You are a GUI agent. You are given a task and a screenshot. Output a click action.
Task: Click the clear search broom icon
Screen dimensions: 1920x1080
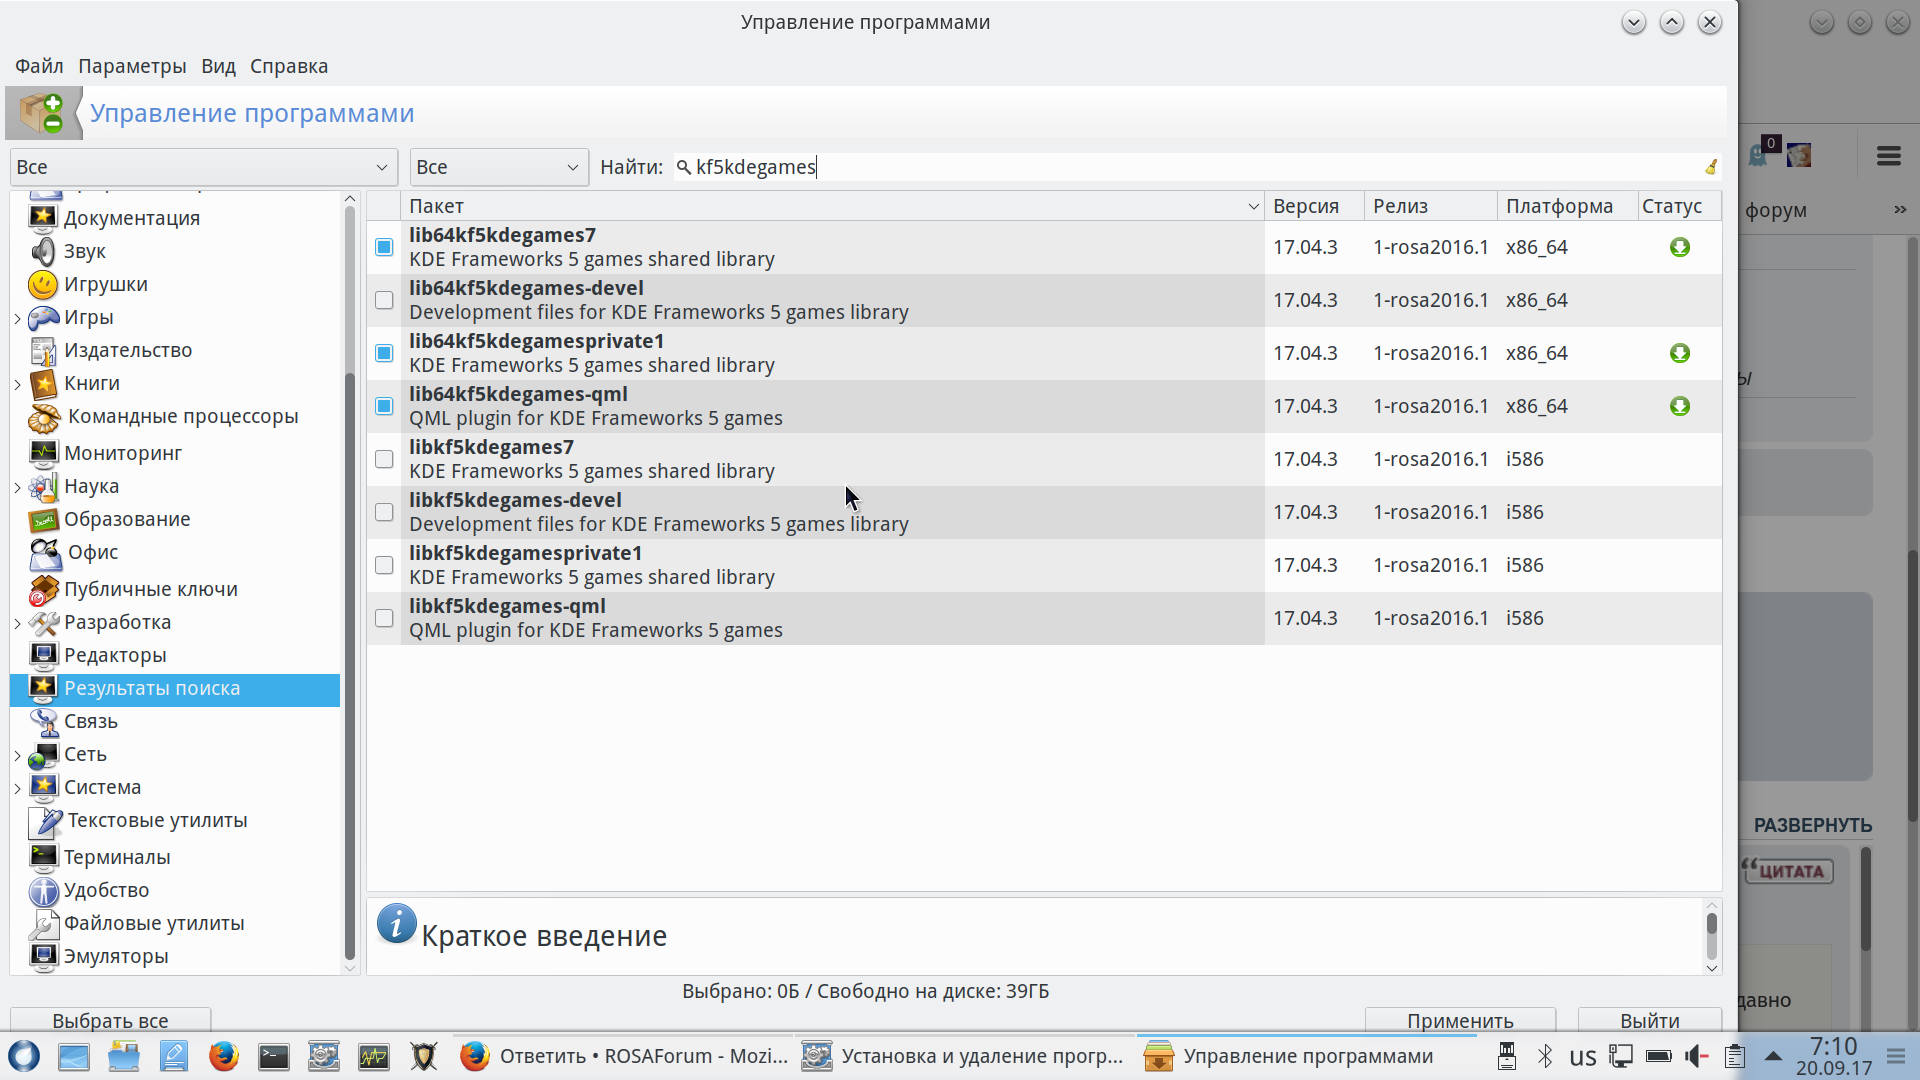click(1710, 167)
